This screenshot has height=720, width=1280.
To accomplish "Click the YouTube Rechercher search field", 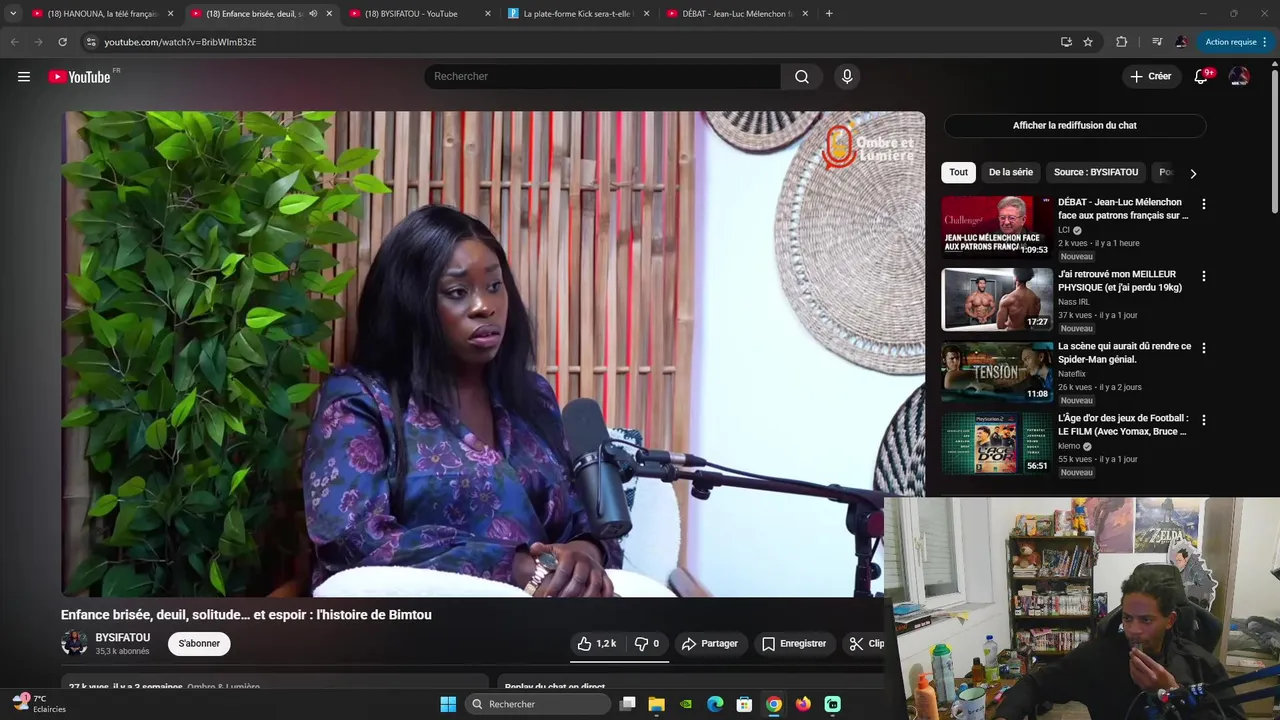I will [602, 77].
